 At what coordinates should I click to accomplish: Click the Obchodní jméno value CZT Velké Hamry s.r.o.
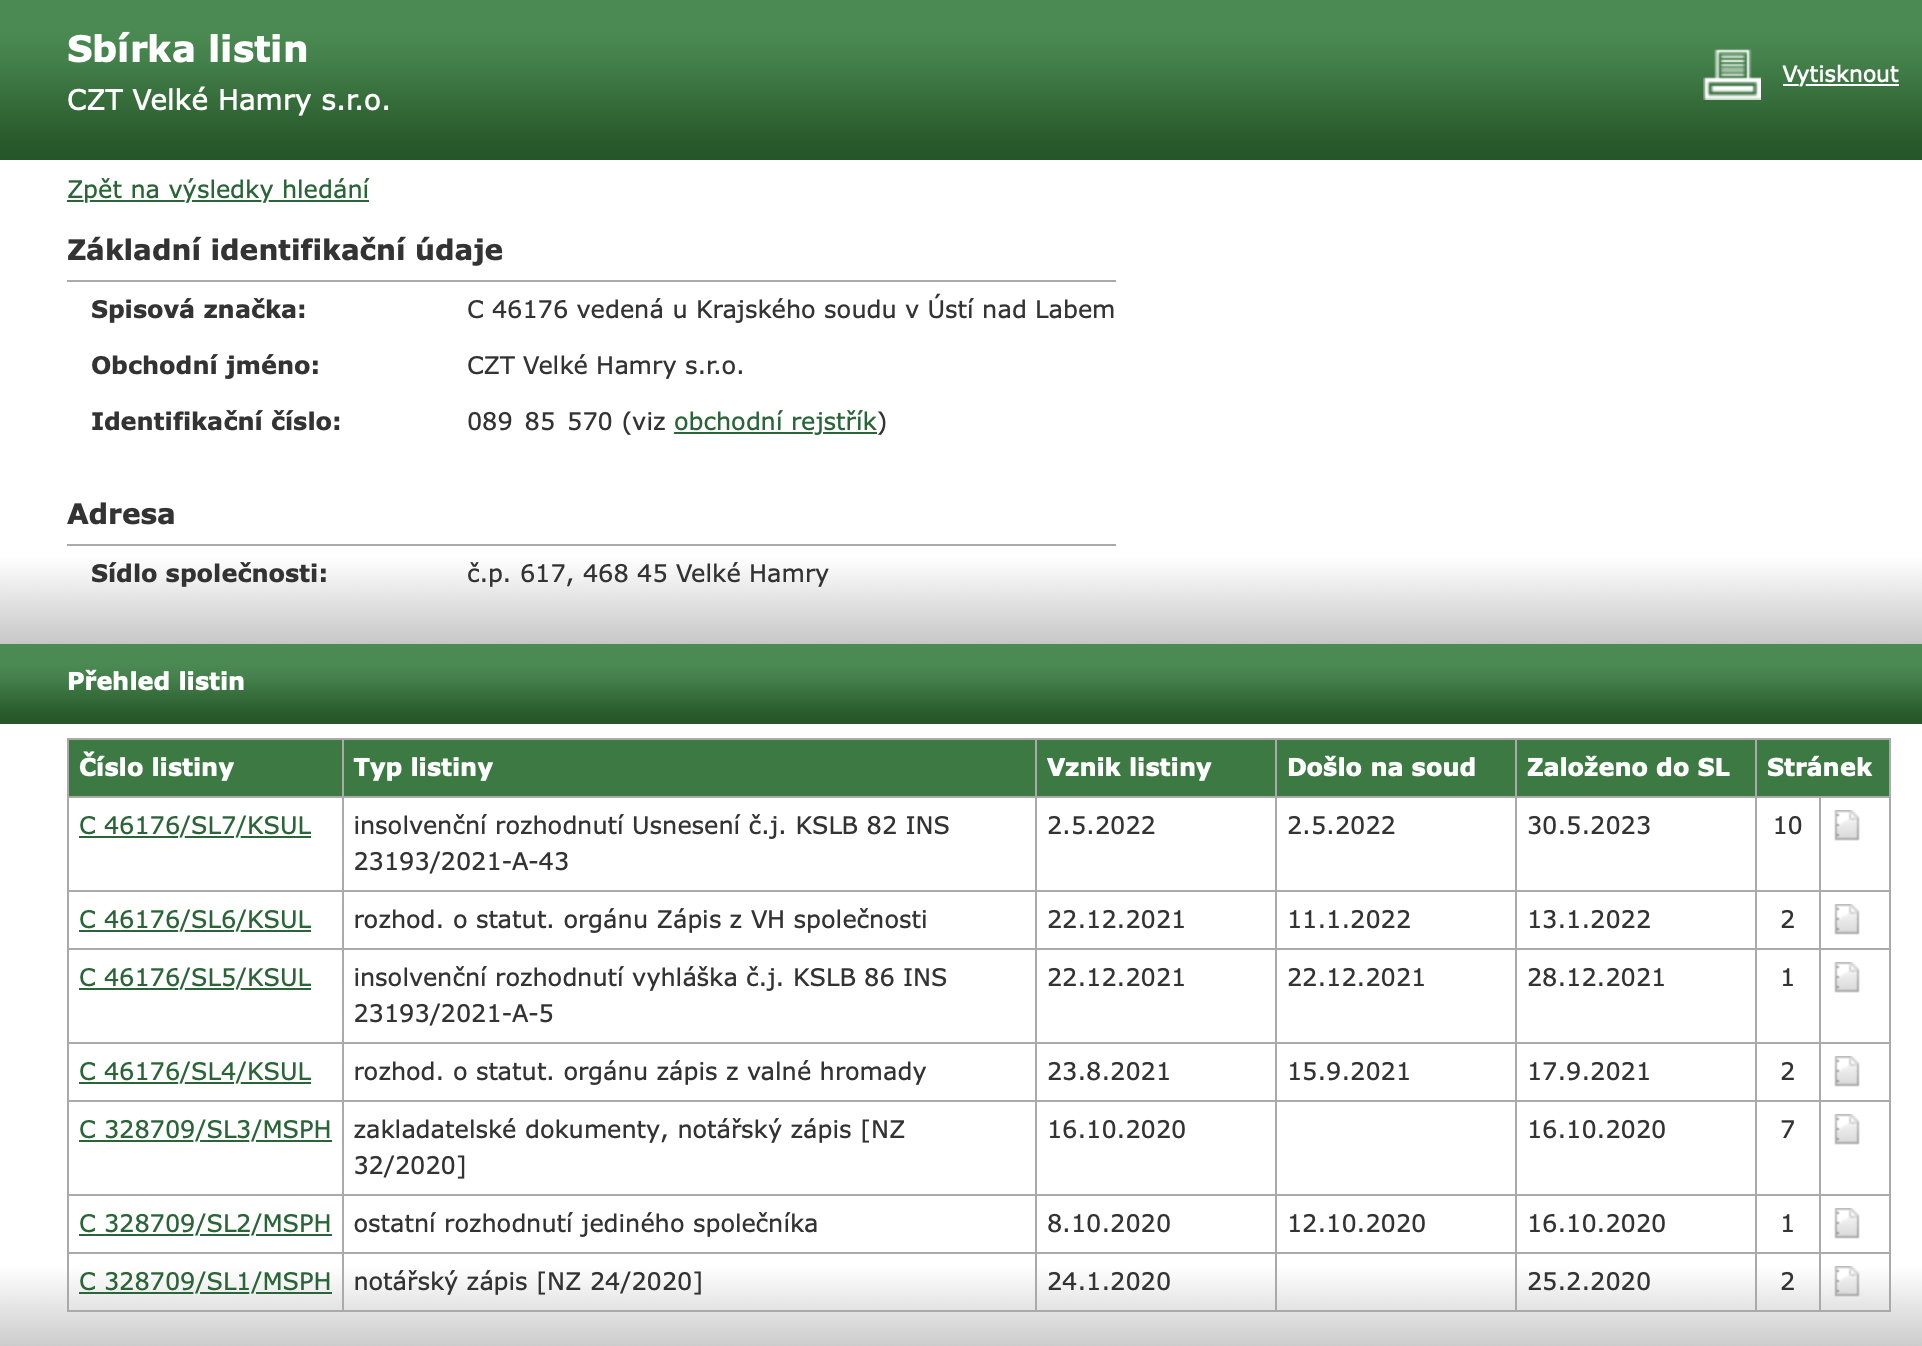click(605, 366)
